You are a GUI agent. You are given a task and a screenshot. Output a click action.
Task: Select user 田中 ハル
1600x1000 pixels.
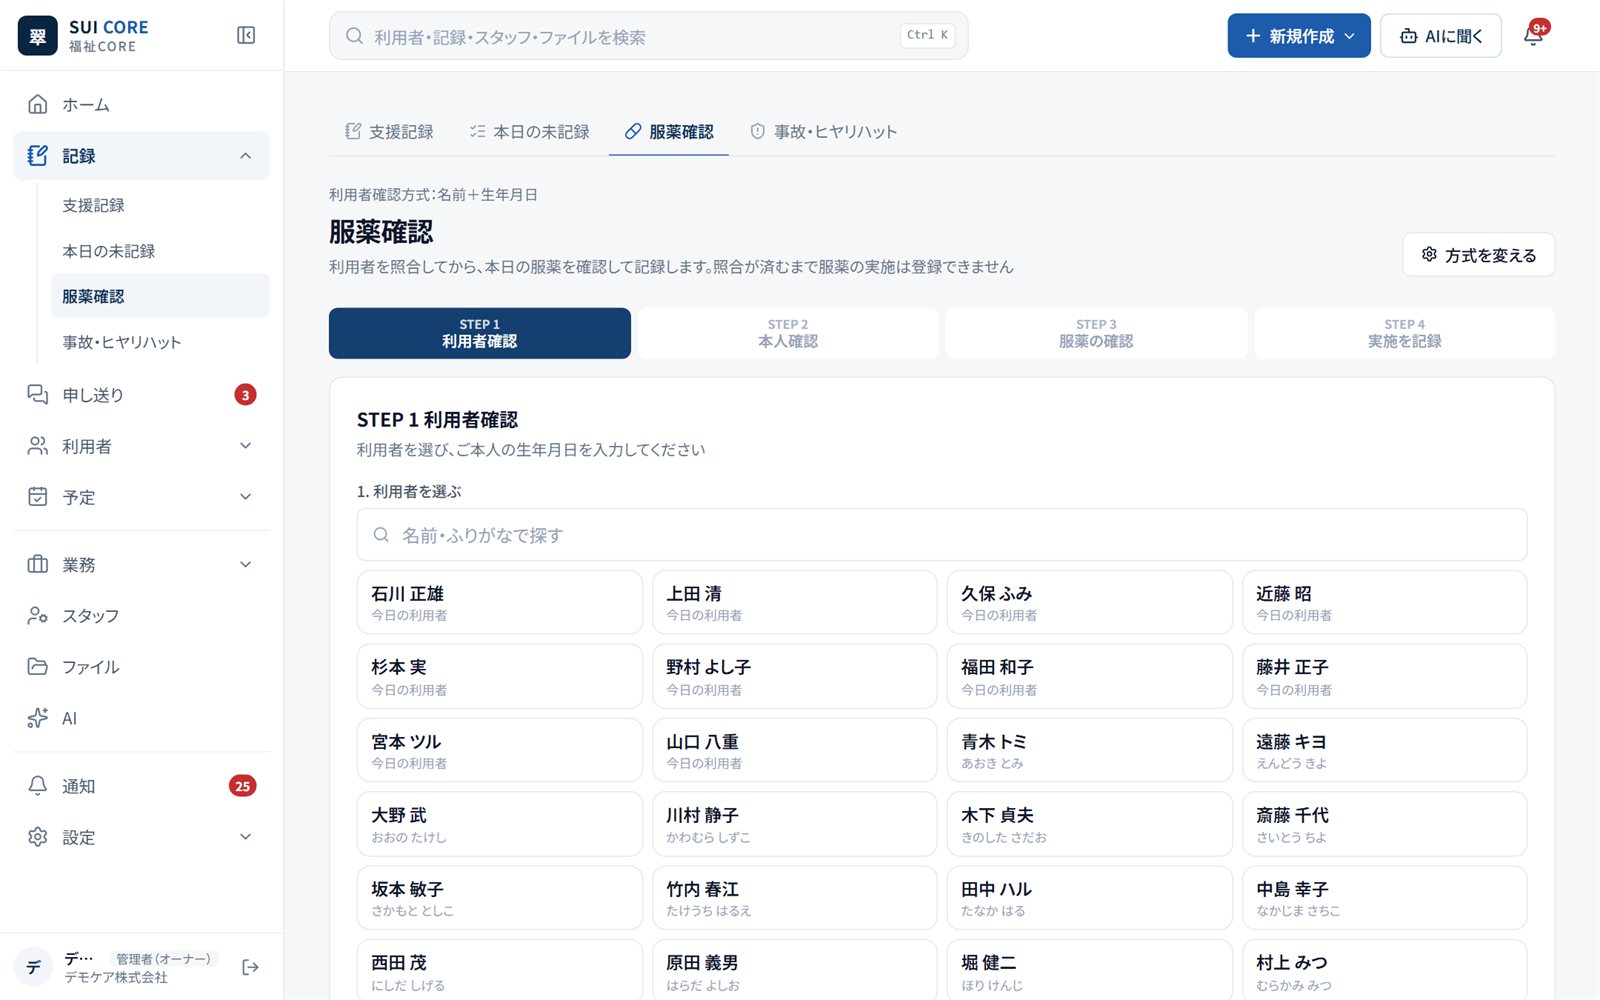[1090, 898]
